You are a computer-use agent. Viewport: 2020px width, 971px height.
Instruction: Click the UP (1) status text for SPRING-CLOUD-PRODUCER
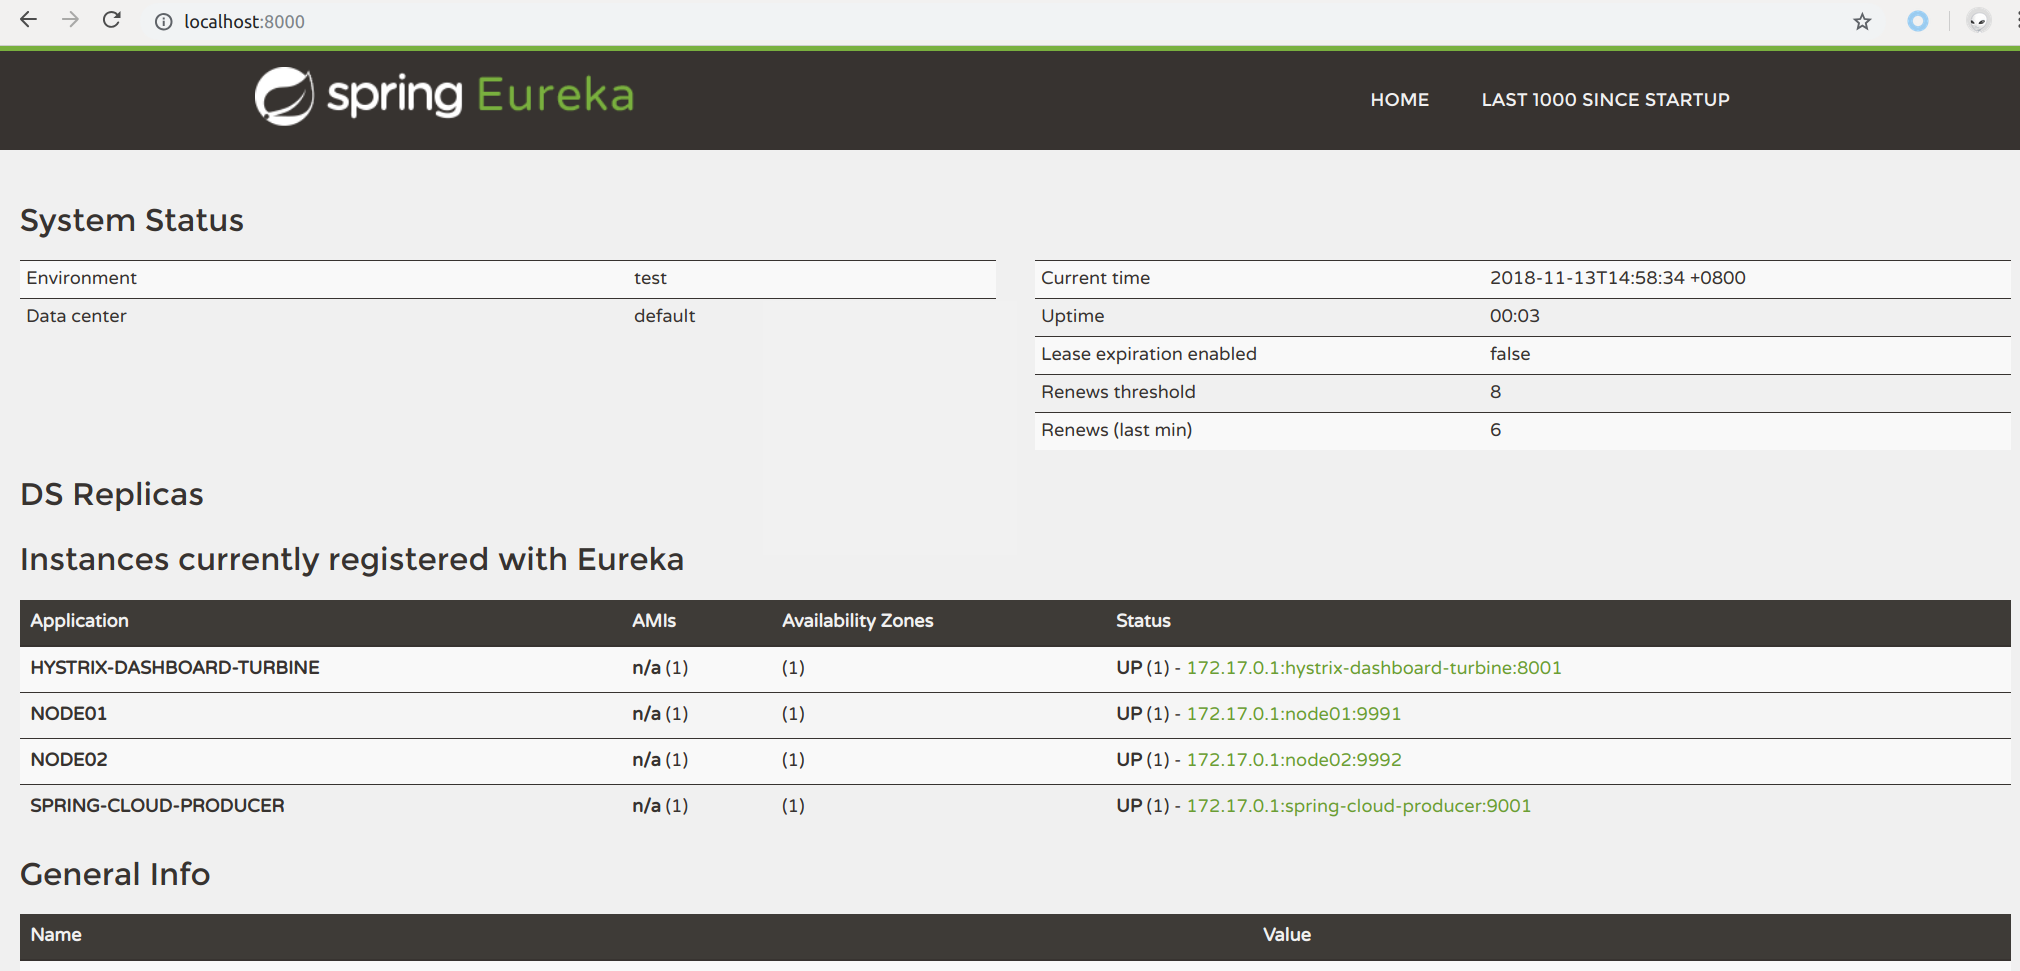coord(1142,805)
